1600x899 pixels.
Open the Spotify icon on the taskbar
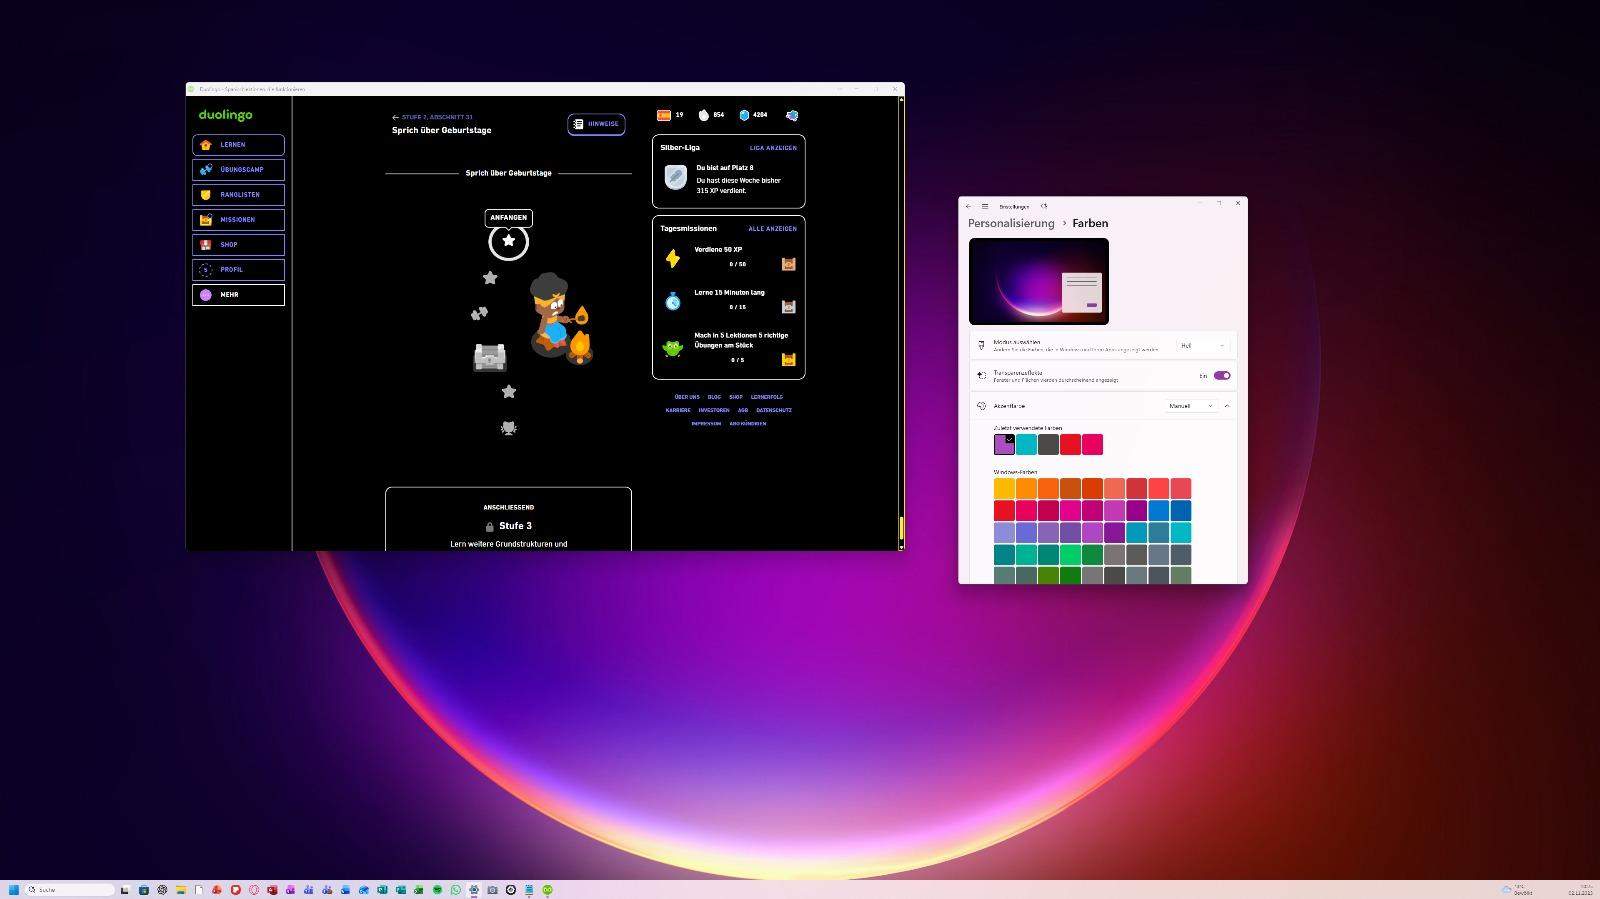[437, 889]
